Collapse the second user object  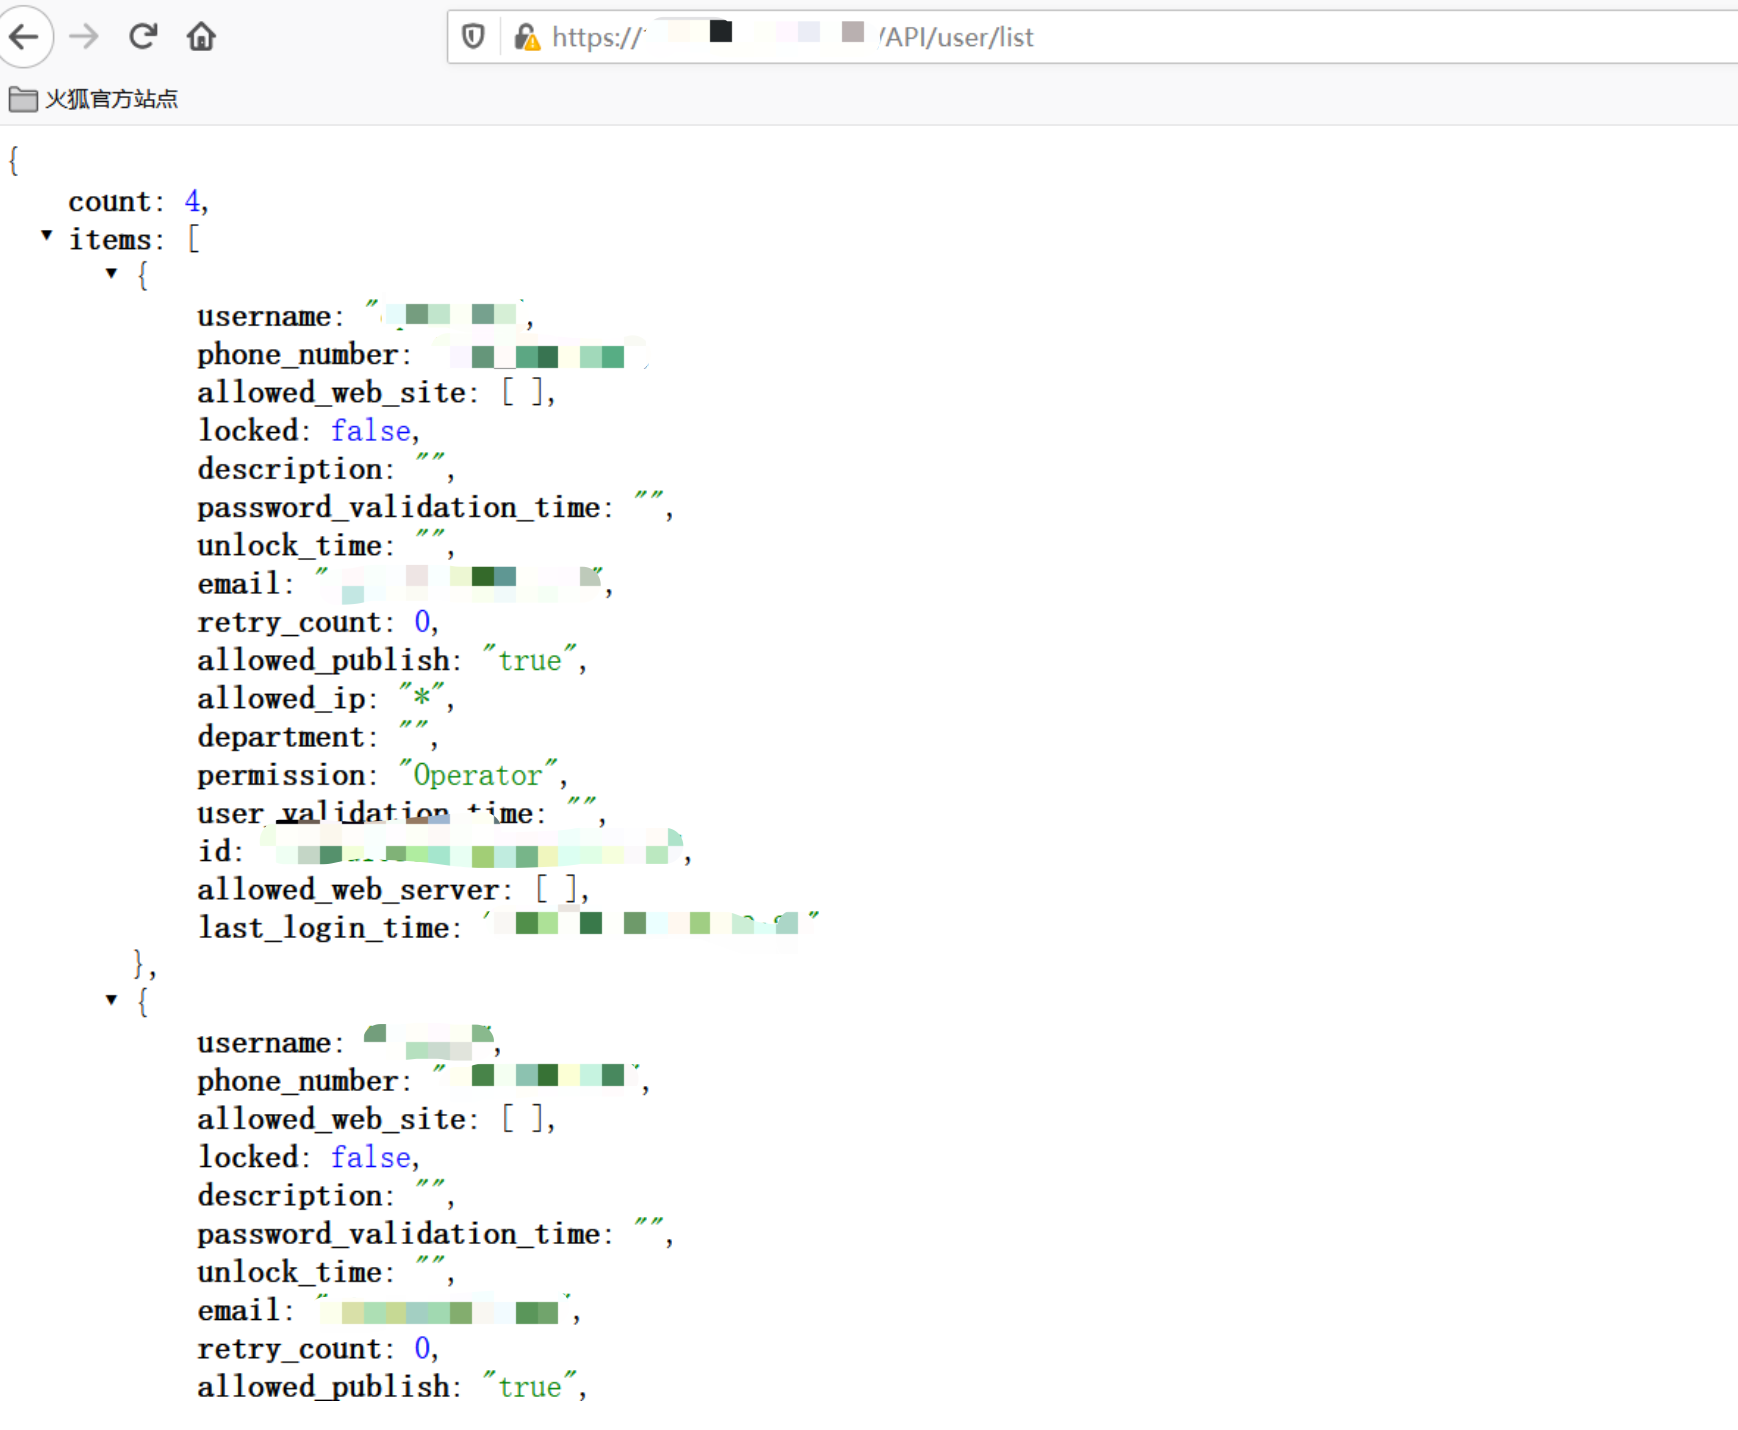111,999
